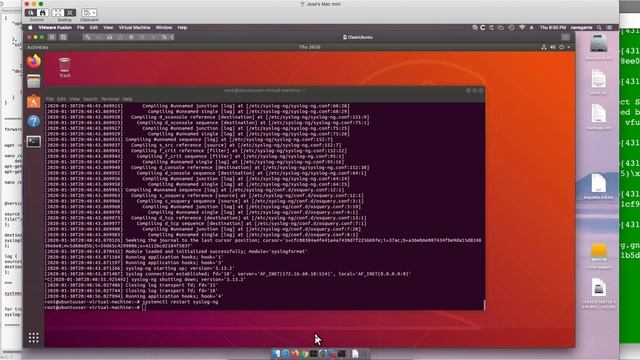Viewport: 640px width, 360px height.
Task: Click the VMware settings wrench icon
Action: 87,37
